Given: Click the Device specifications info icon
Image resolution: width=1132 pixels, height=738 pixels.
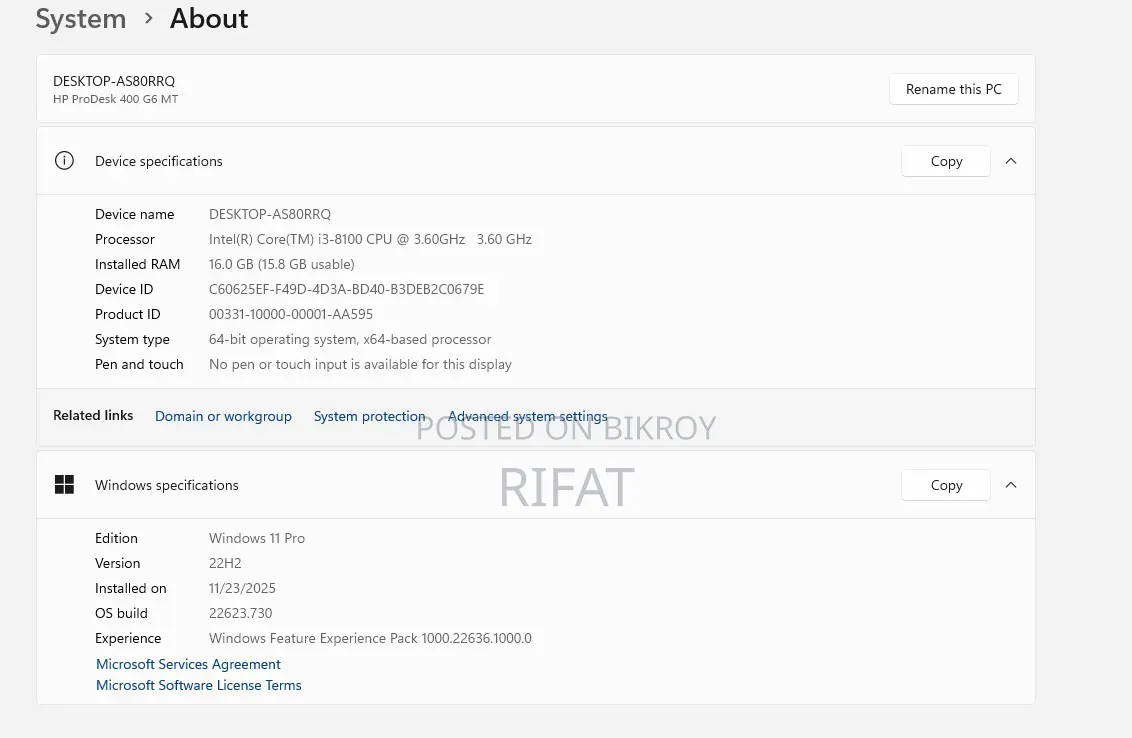Looking at the screenshot, I should point(64,160).
